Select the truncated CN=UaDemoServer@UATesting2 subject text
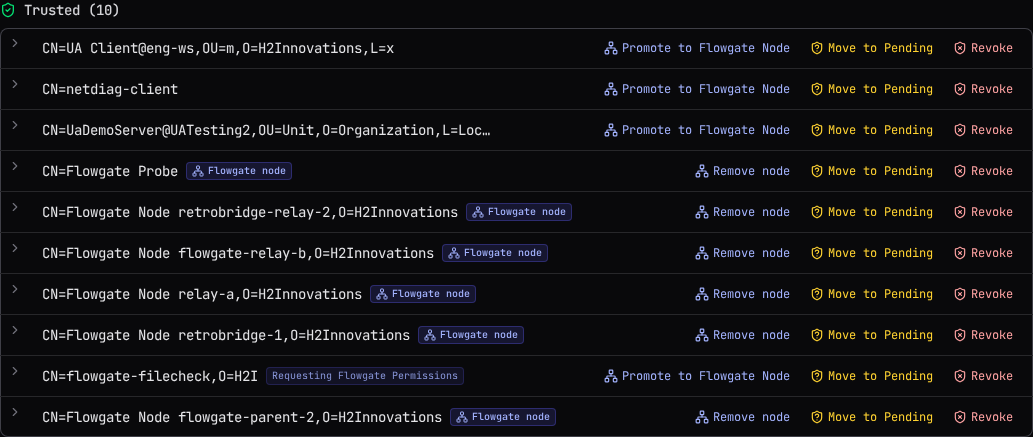Viewport: 1033px width, 437px height. pos(266,130)
